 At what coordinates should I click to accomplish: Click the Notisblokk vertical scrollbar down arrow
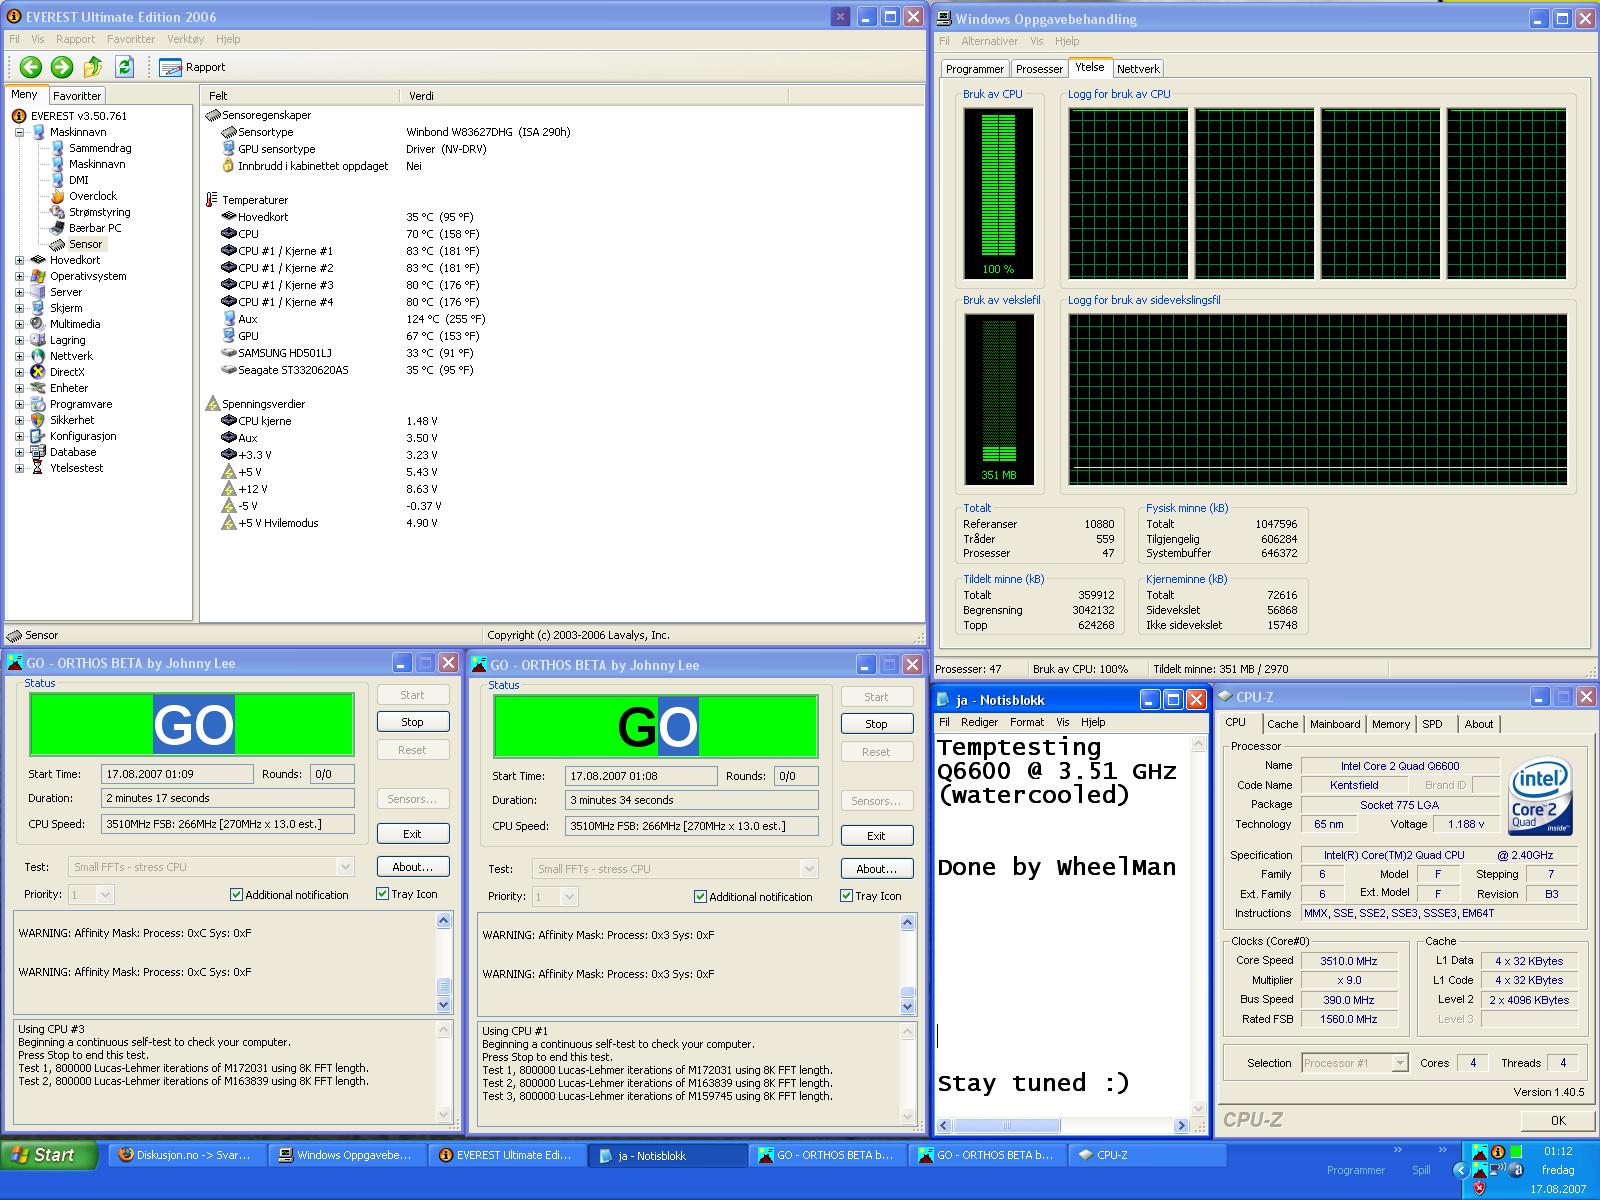tap(1199, 1109)
